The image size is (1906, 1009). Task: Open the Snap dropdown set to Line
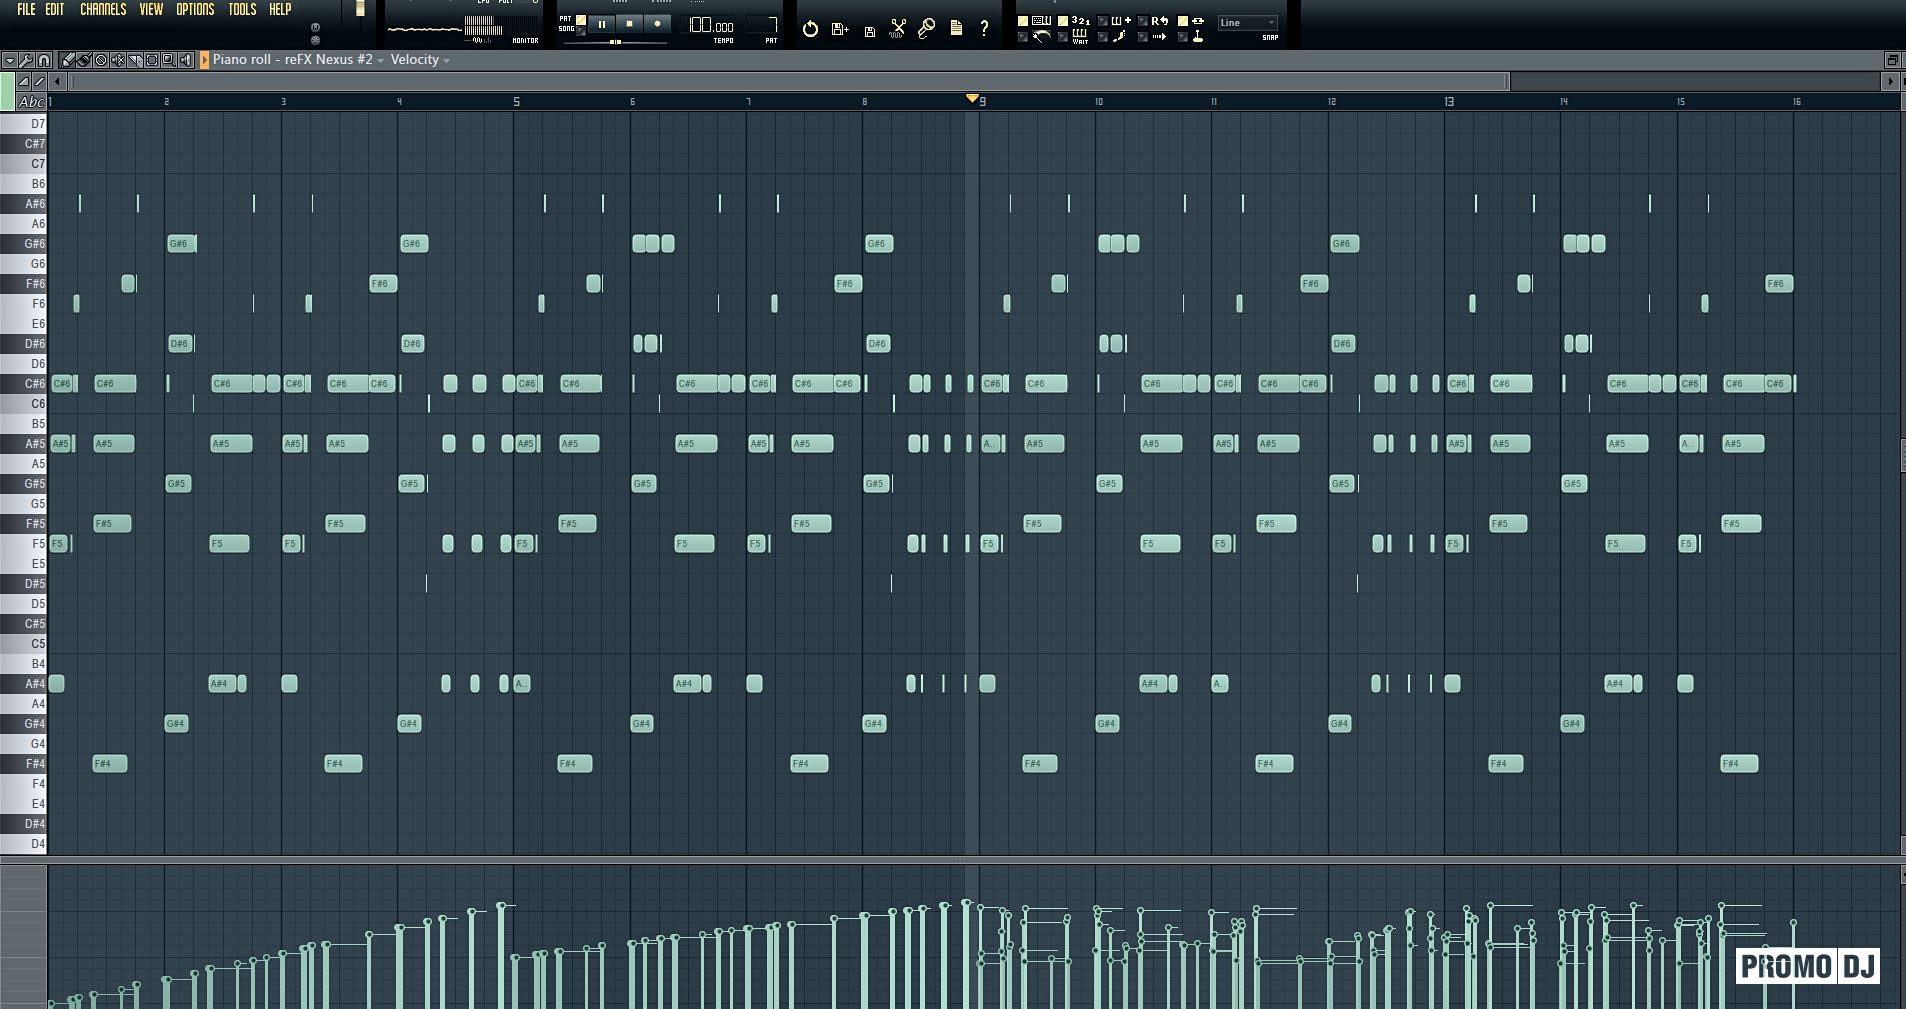(x=1247, y=23)
